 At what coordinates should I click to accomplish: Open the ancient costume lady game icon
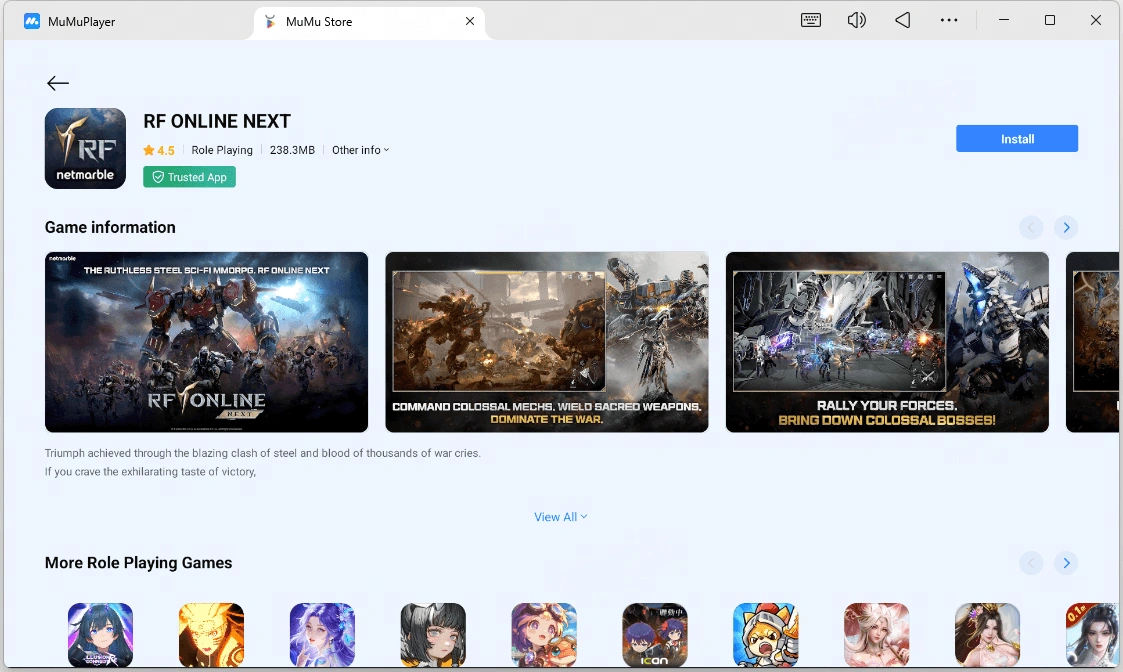(x=988, y=635)
